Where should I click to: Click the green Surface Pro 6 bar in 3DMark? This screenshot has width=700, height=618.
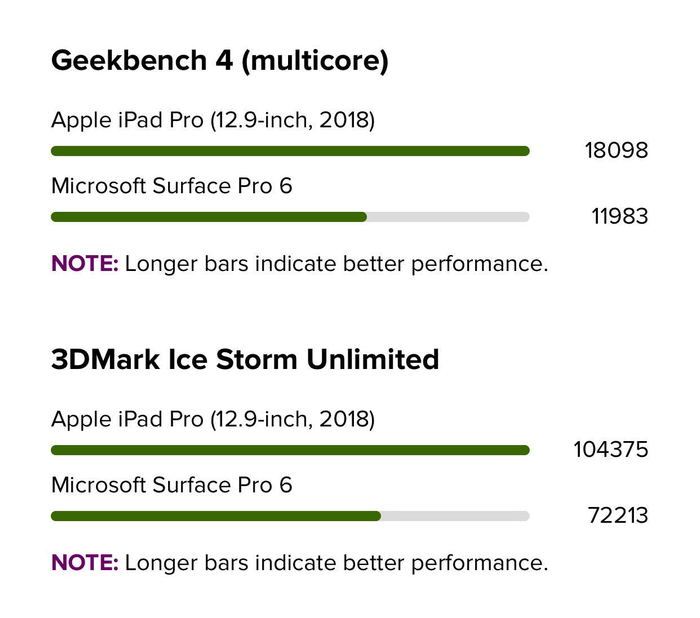click(215, 516)
